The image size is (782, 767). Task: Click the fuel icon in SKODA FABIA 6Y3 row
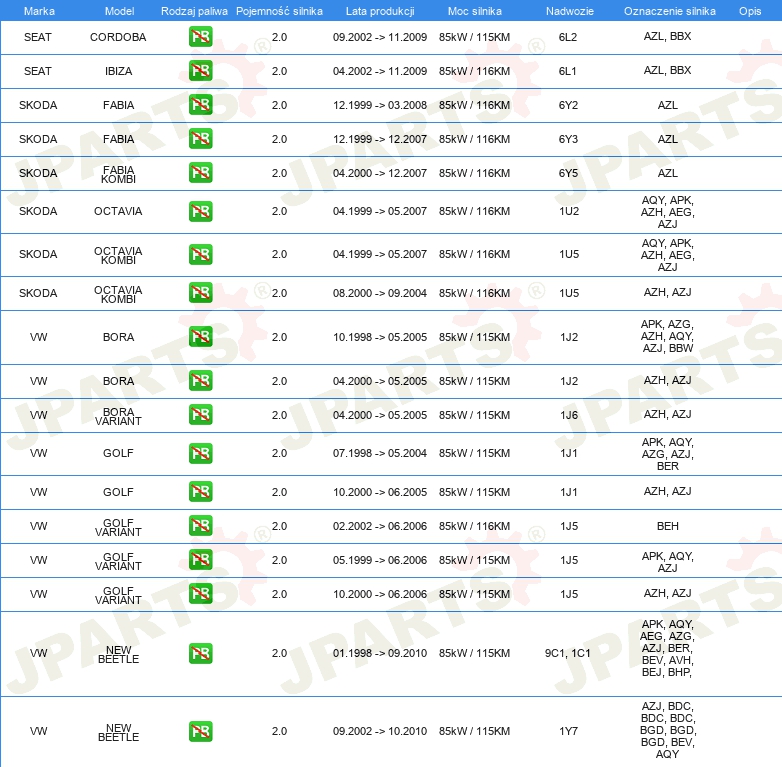(x=200, y=139)
